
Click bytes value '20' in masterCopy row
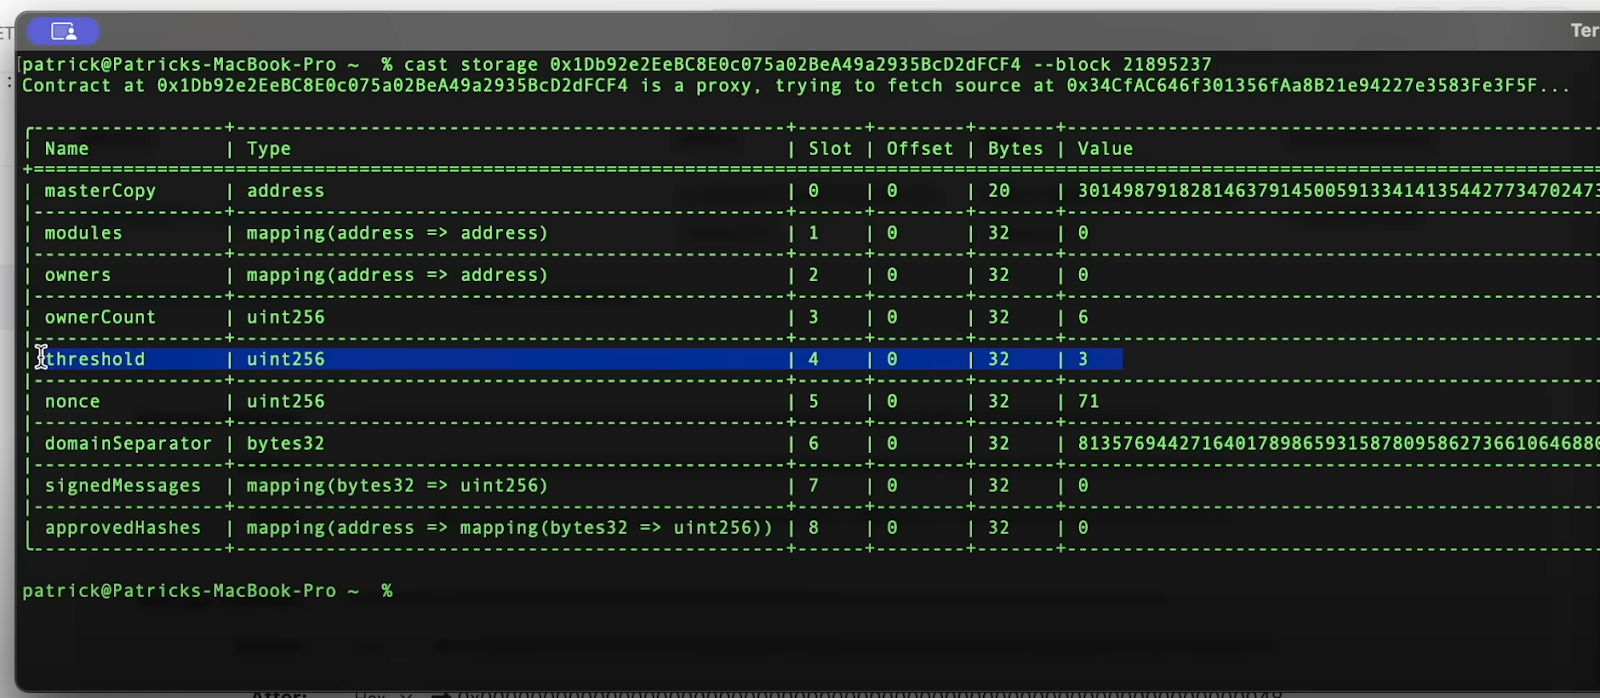[x=999, y=191]
